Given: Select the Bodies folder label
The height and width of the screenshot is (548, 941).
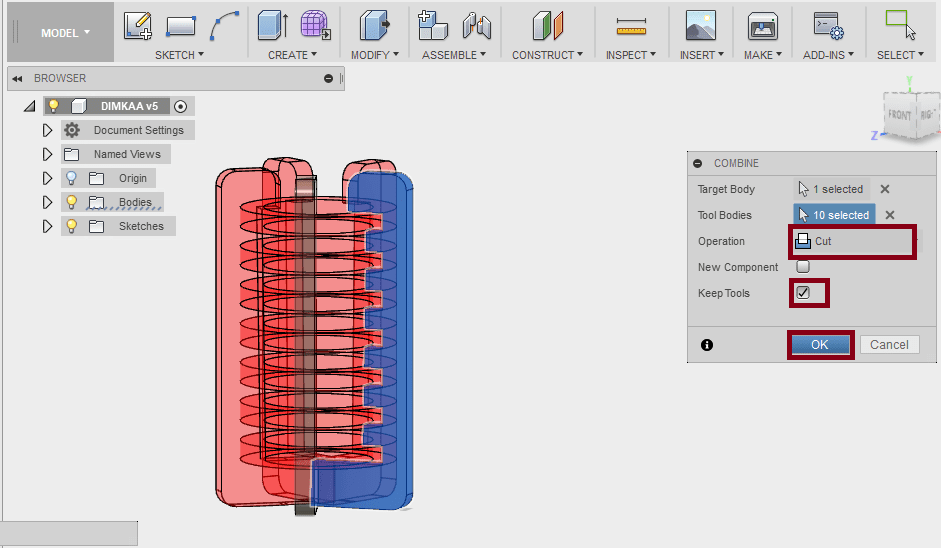Looking at the screenshot, I should click(135, 202).
